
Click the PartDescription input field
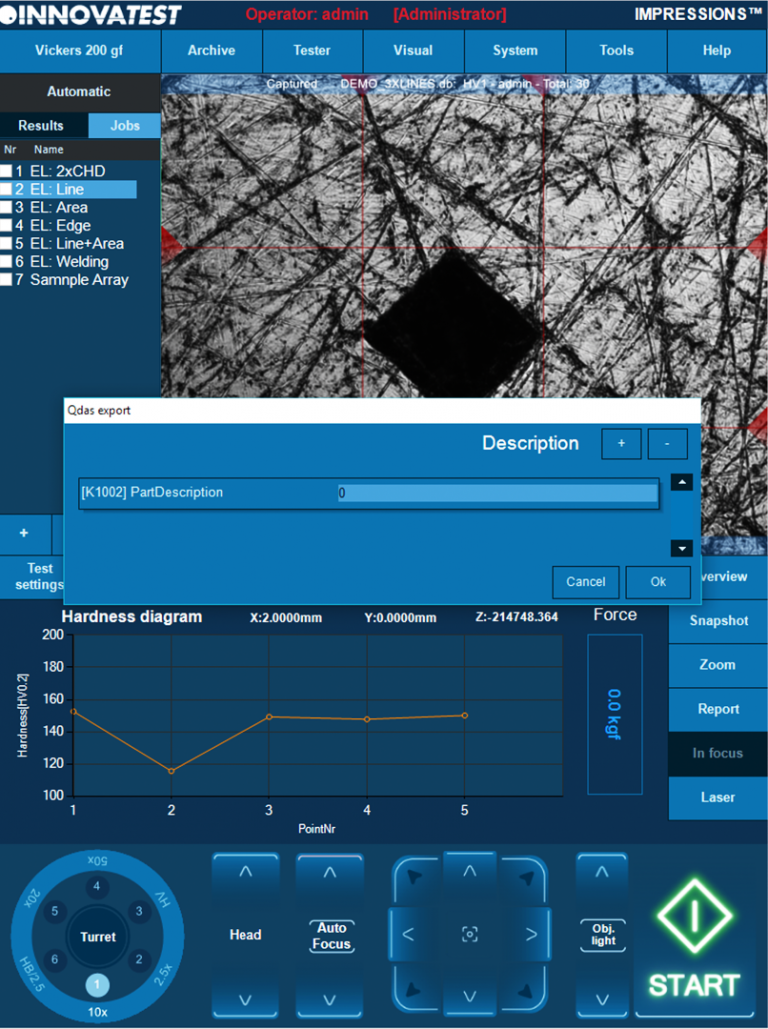498,493
